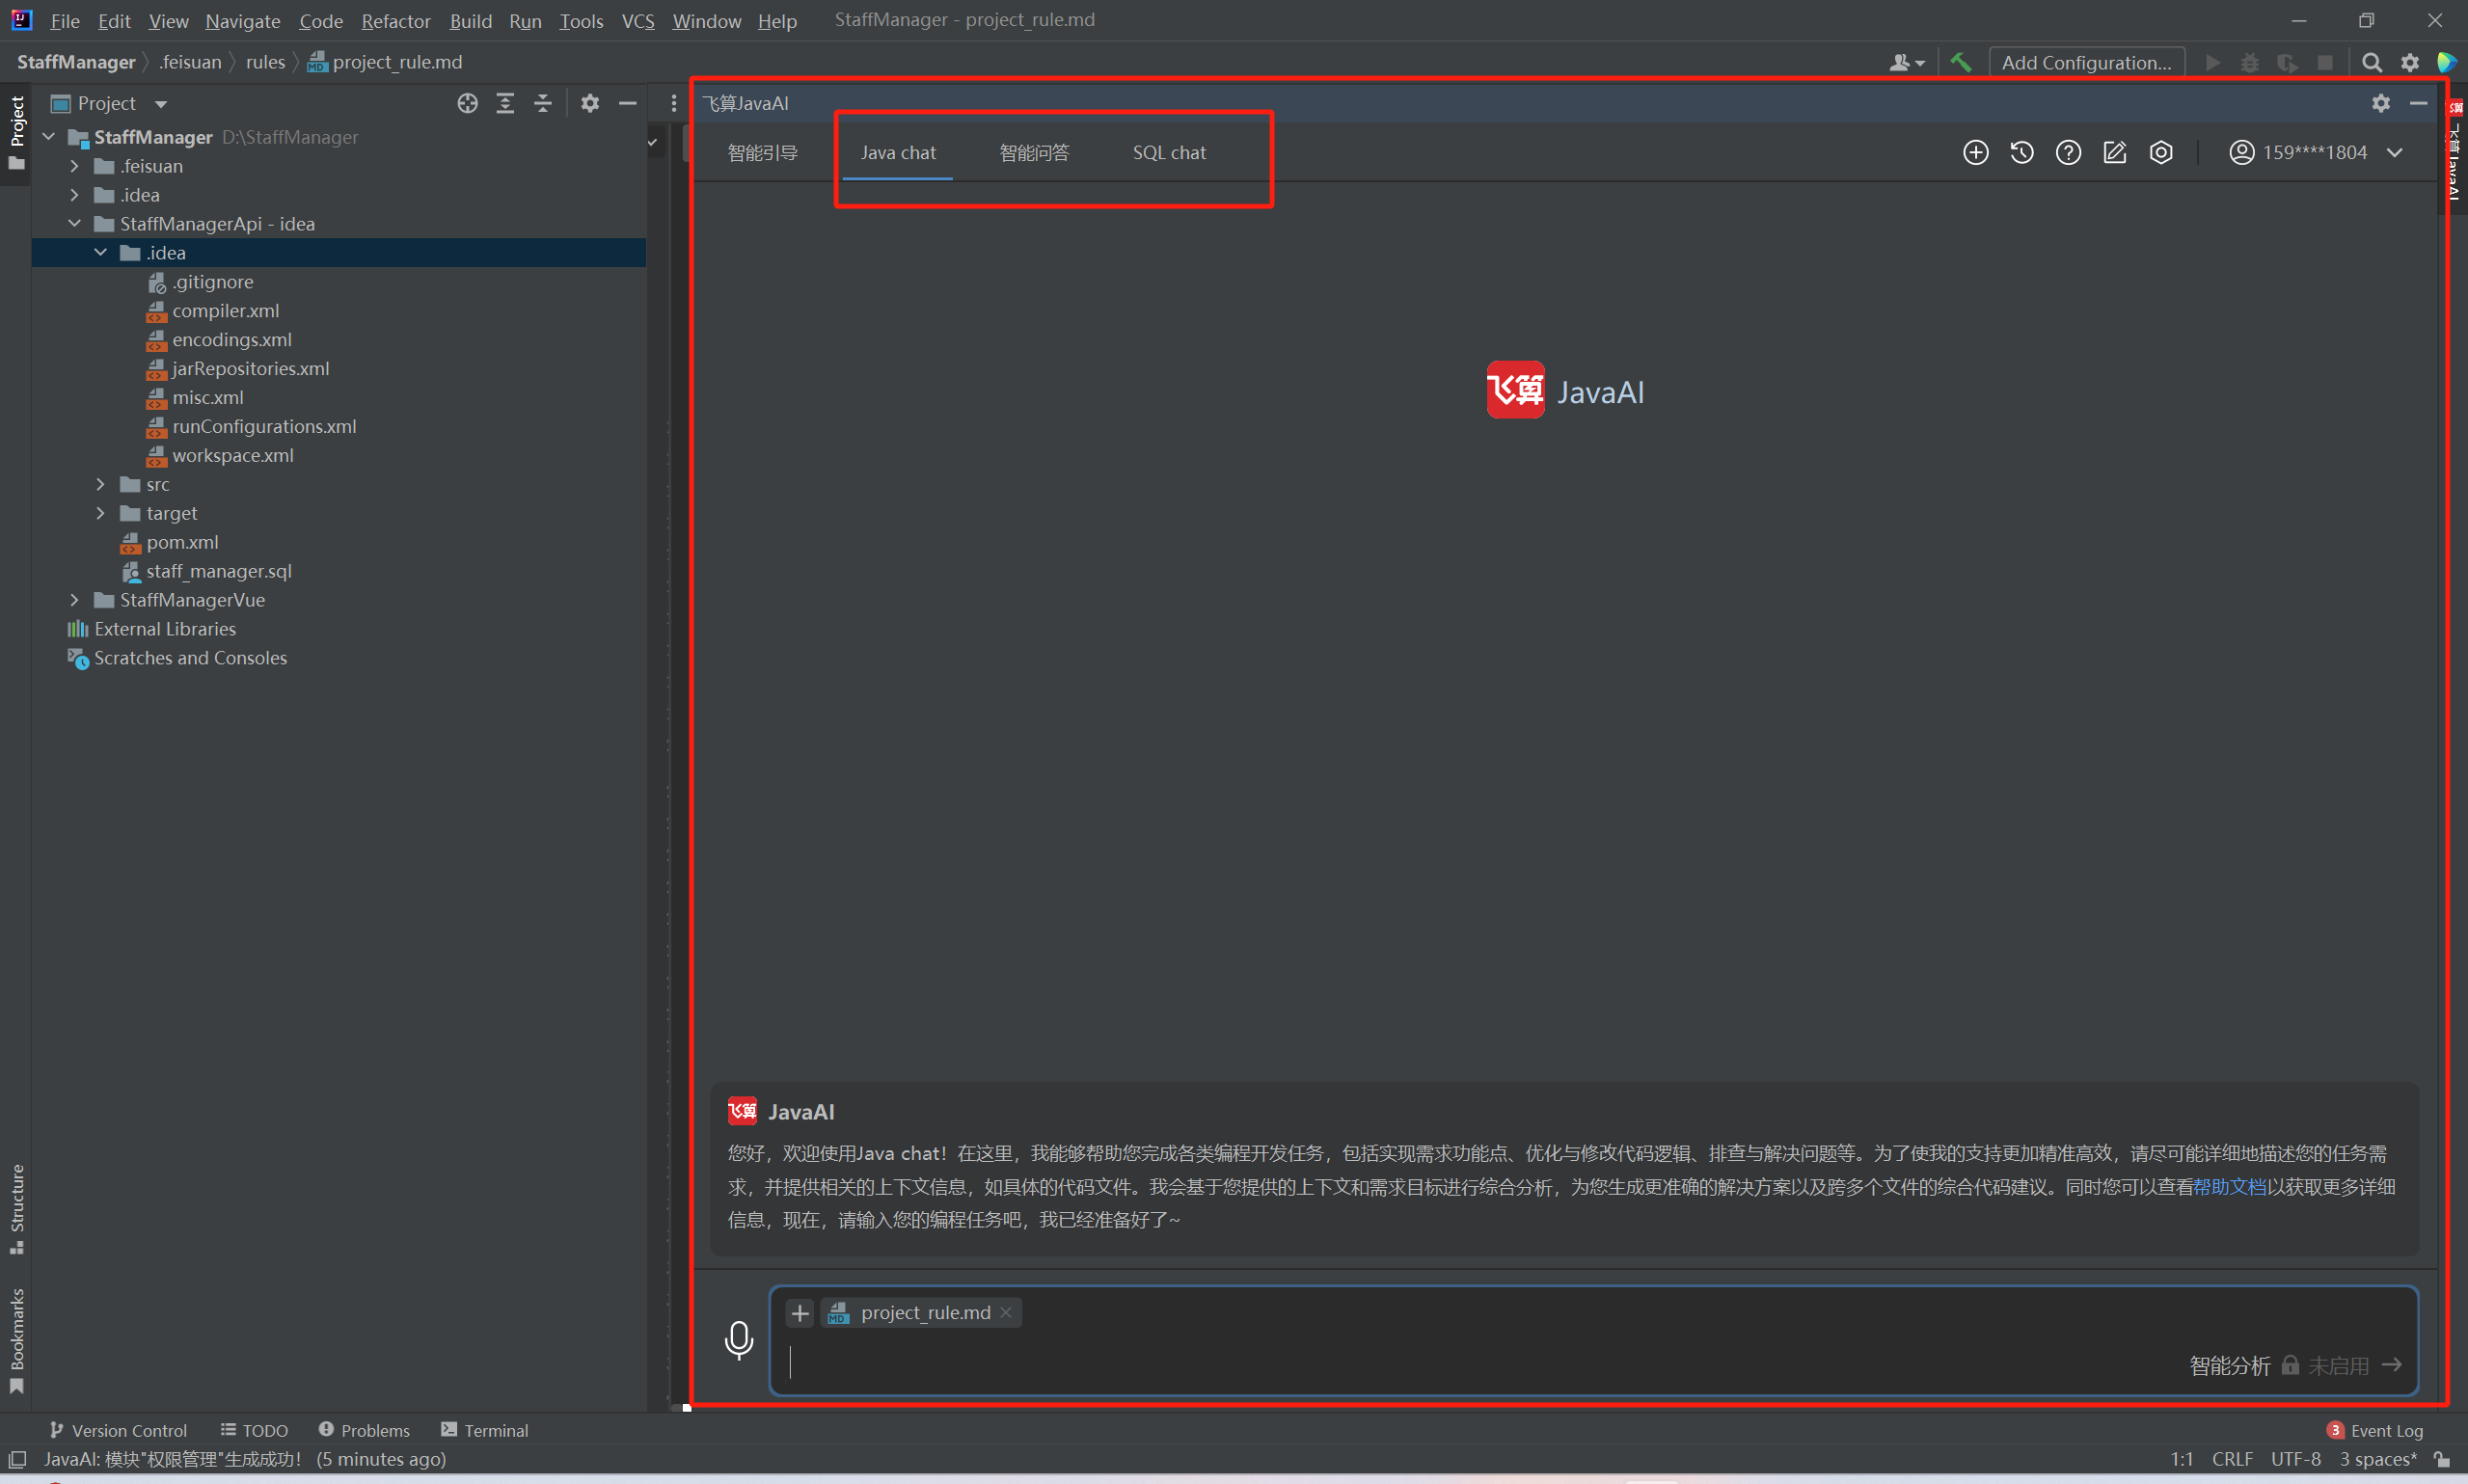Expand all in Project panel
The height and width of the screenshot is (1484, 2468).
[505, 103]
